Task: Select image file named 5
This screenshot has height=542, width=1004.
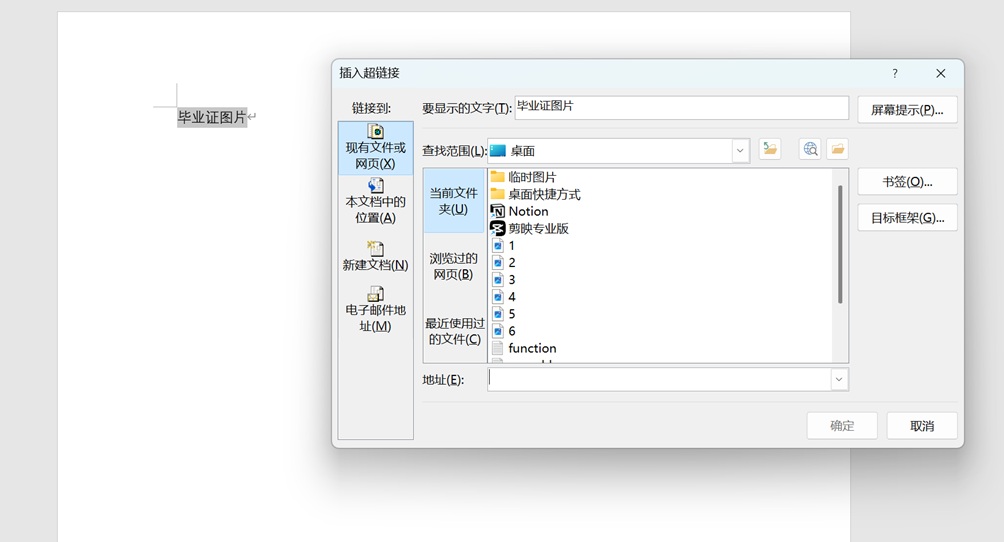Action: coord(503,314)
